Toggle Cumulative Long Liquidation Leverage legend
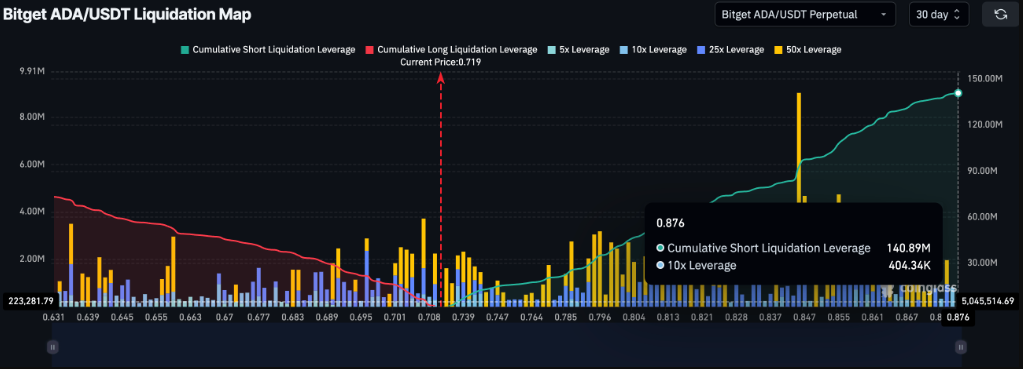 pos(451,50)
